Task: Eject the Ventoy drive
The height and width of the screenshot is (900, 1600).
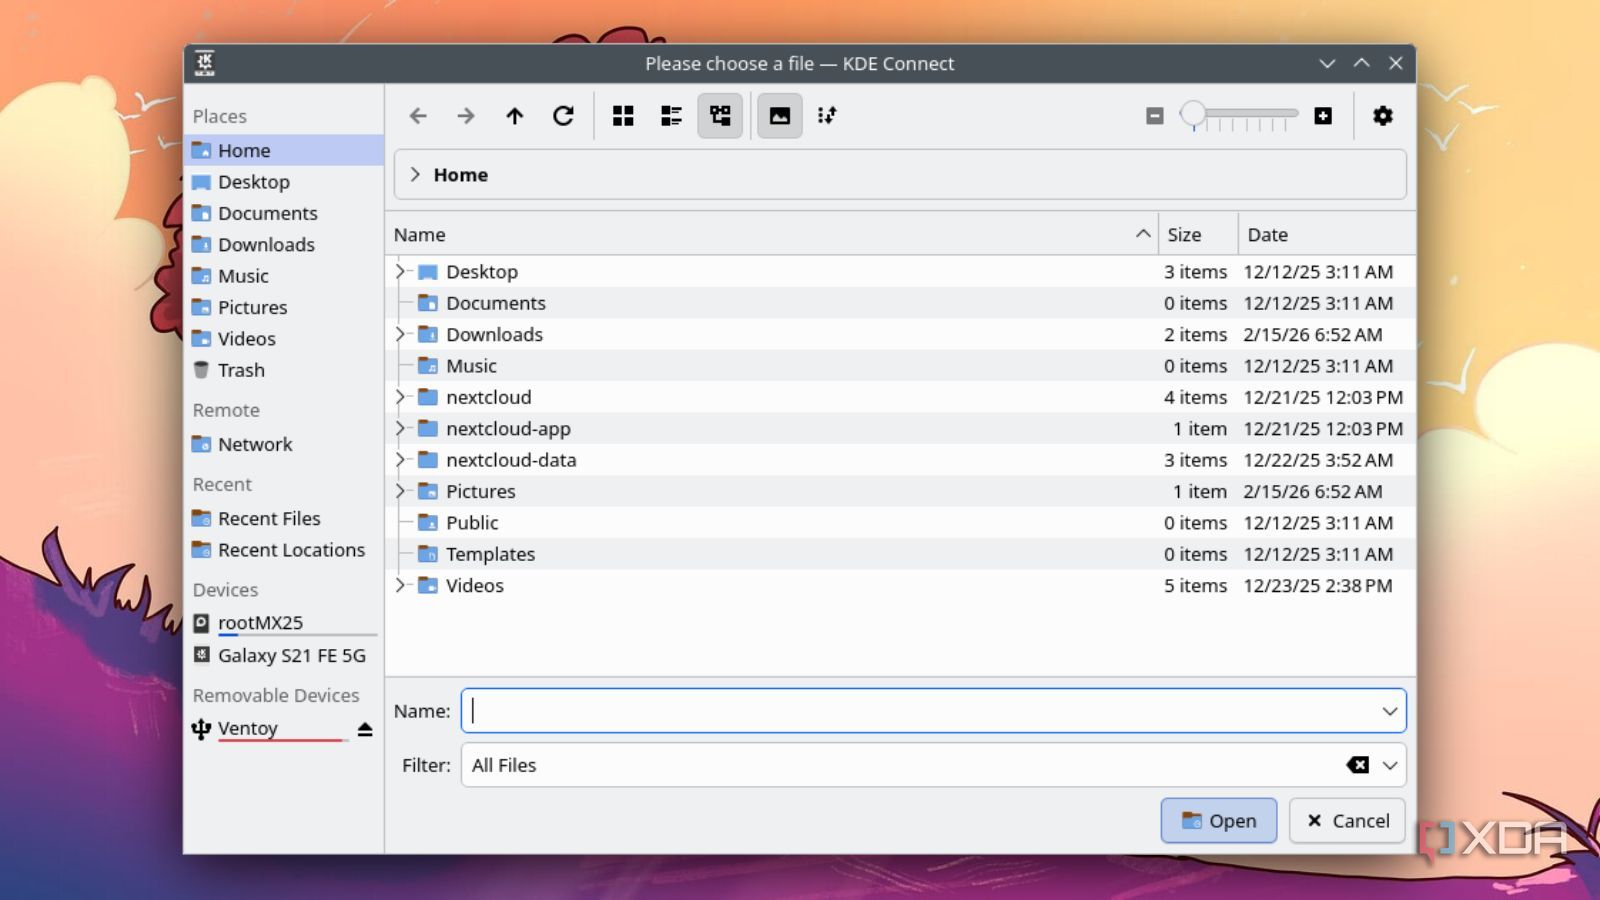Action: point(365,729)
